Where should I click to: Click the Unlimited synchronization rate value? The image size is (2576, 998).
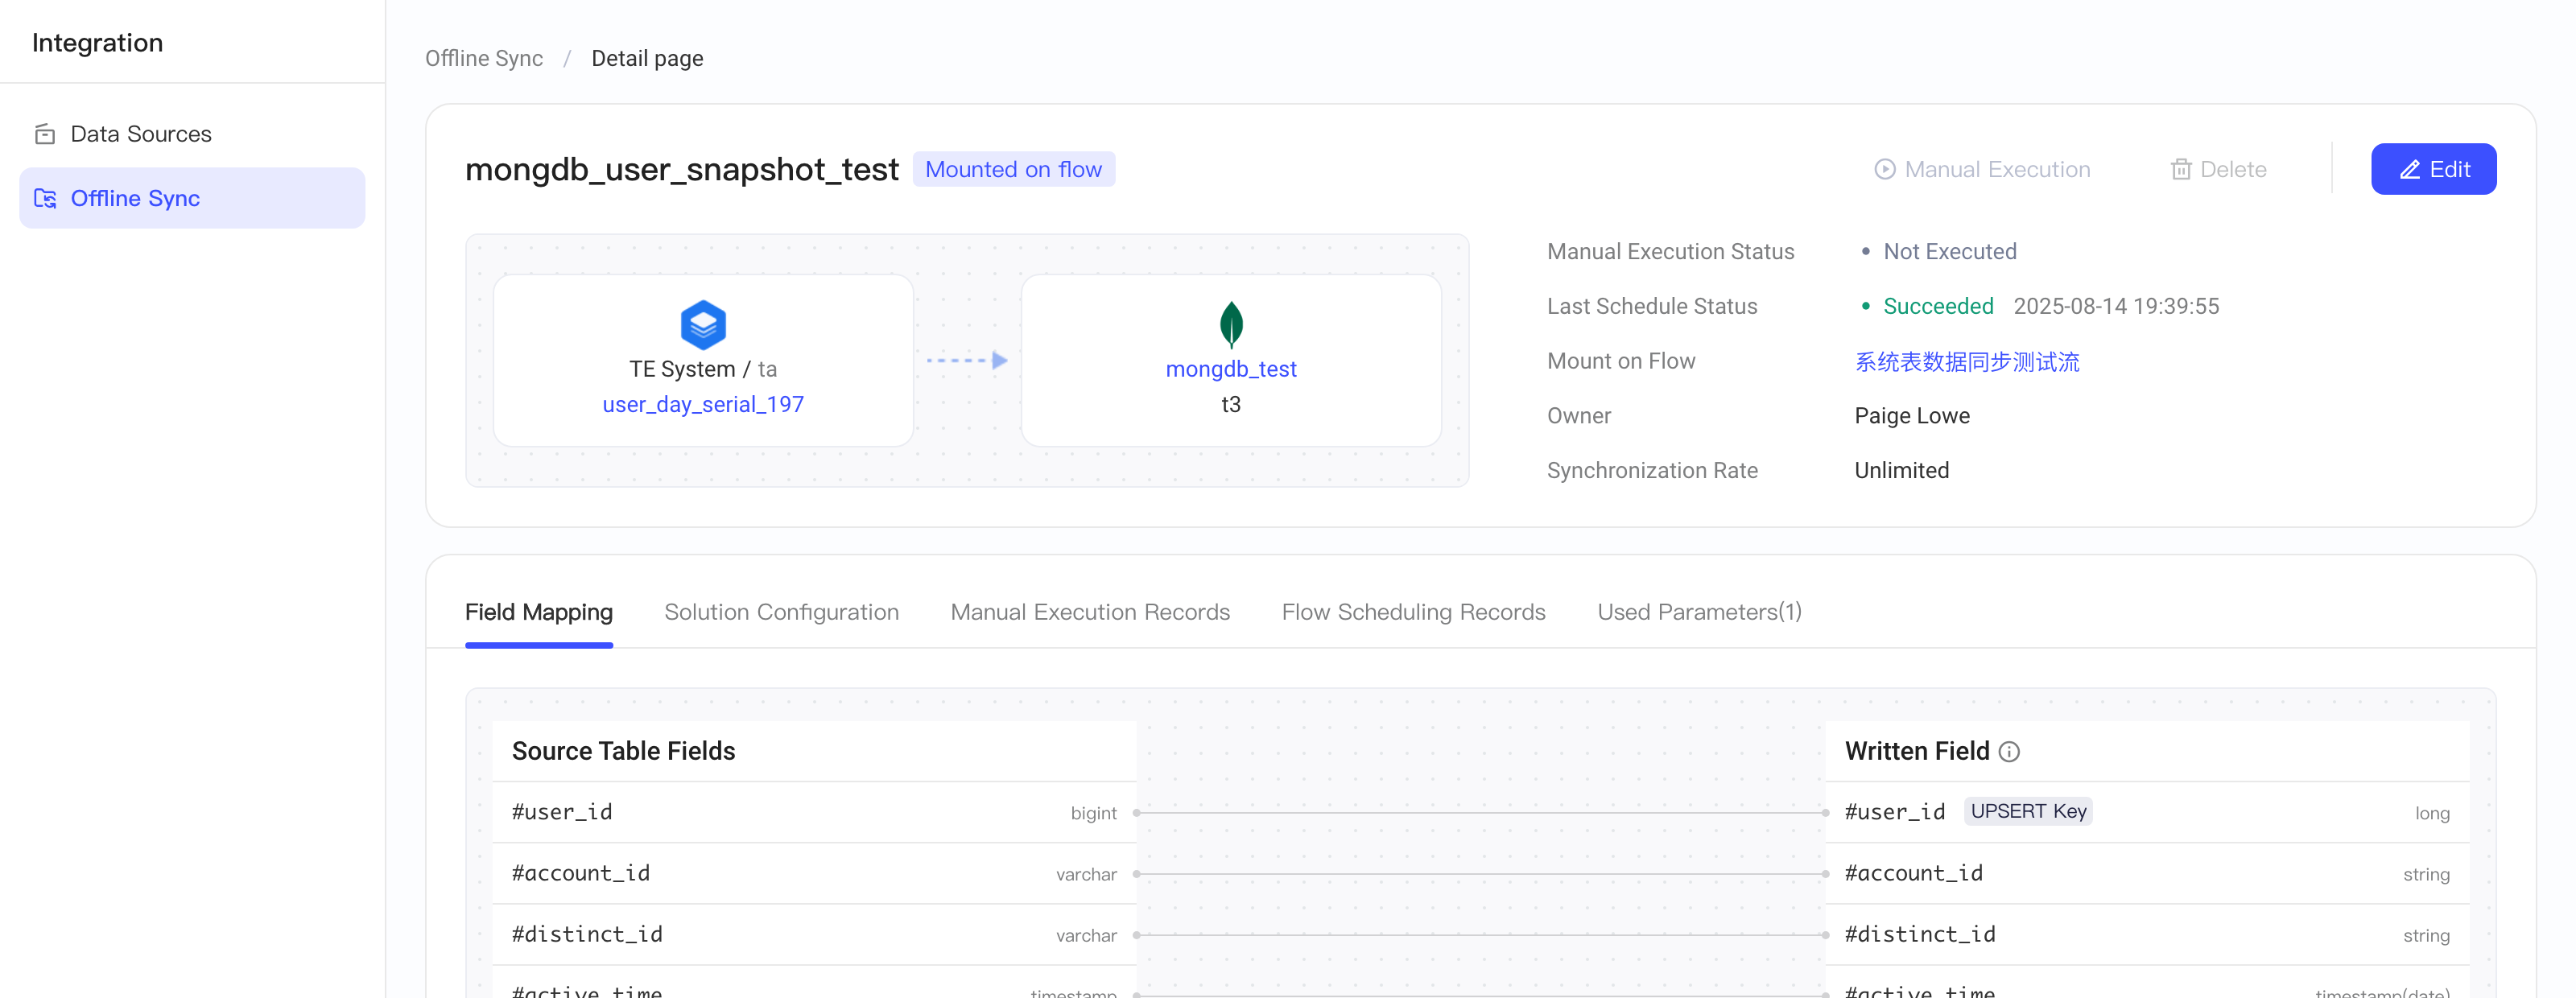pos(1901,470)
